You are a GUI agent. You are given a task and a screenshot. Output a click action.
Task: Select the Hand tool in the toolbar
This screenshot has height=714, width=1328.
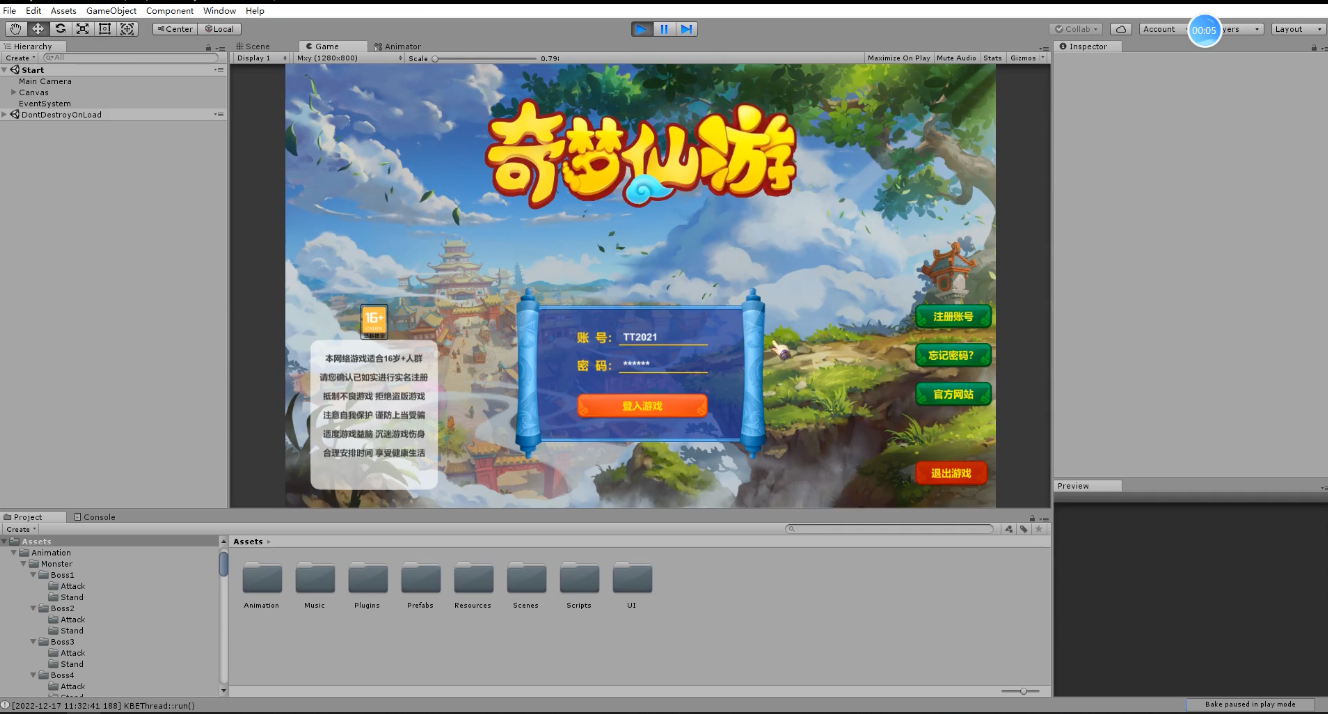(15, 29)
